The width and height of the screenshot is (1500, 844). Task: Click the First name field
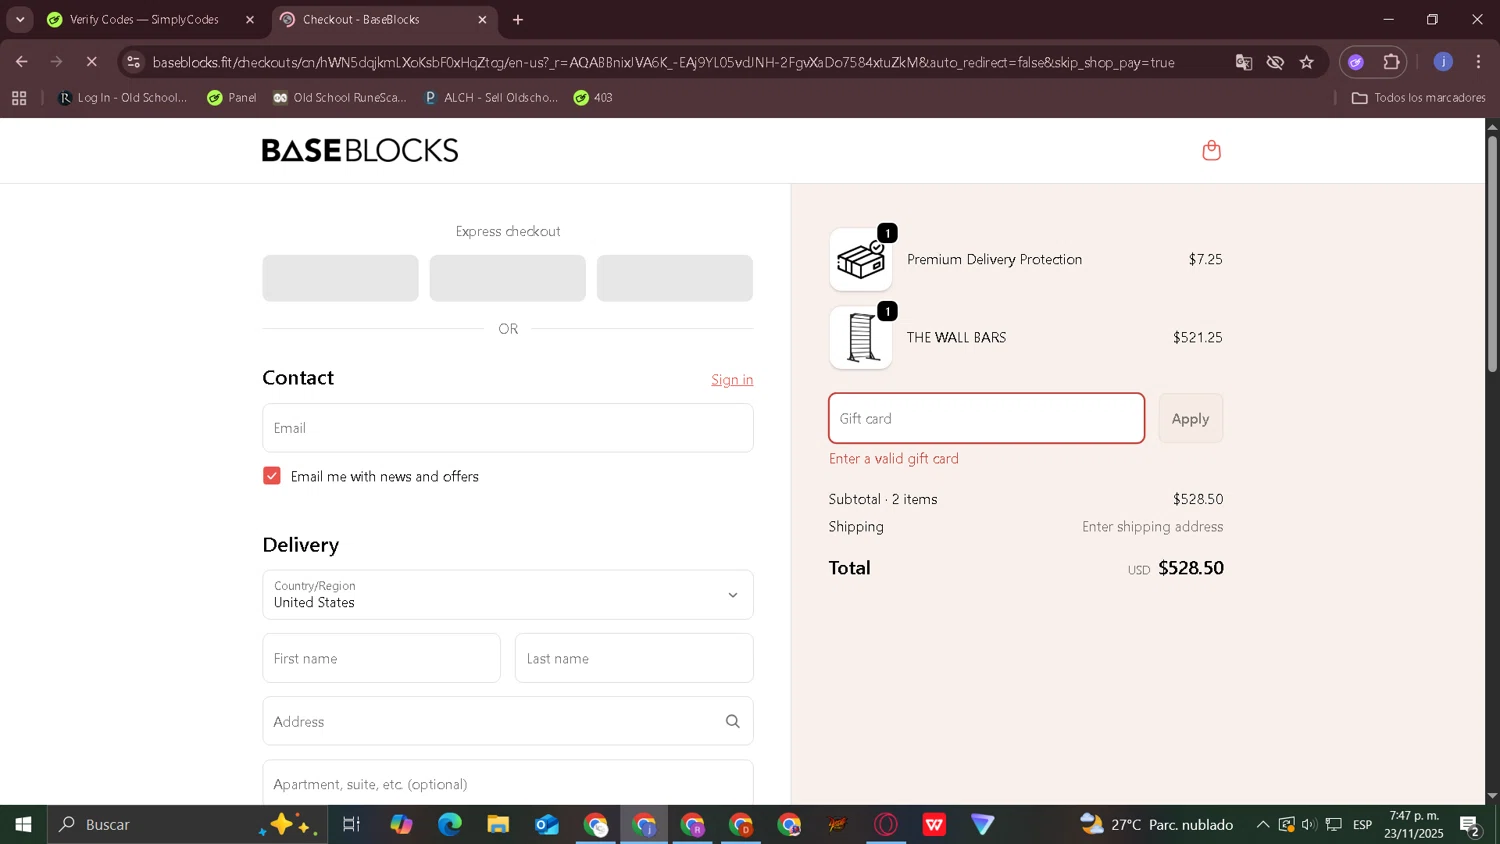click(x=381, y=658)
